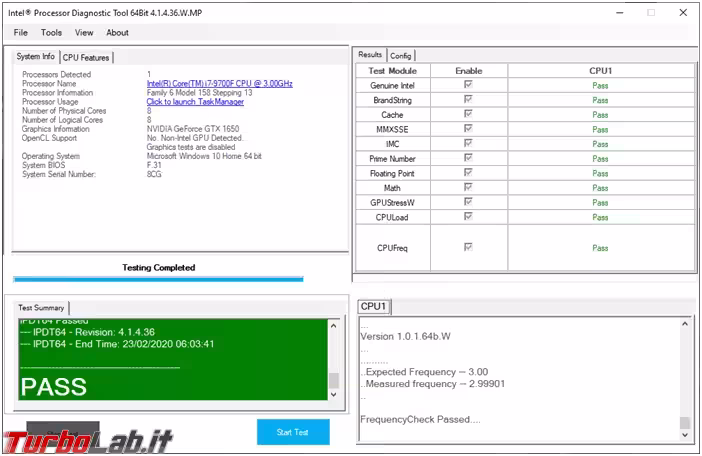The image size is (702, 456).
Task: Close the Intel Processor Diagnostic Tool window
Action: coord(683,13)
